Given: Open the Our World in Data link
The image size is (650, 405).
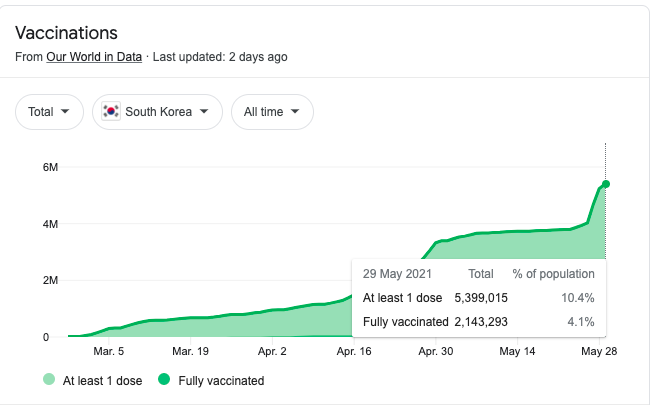Looking at the screenshot, I should click(x=94, y=57).
